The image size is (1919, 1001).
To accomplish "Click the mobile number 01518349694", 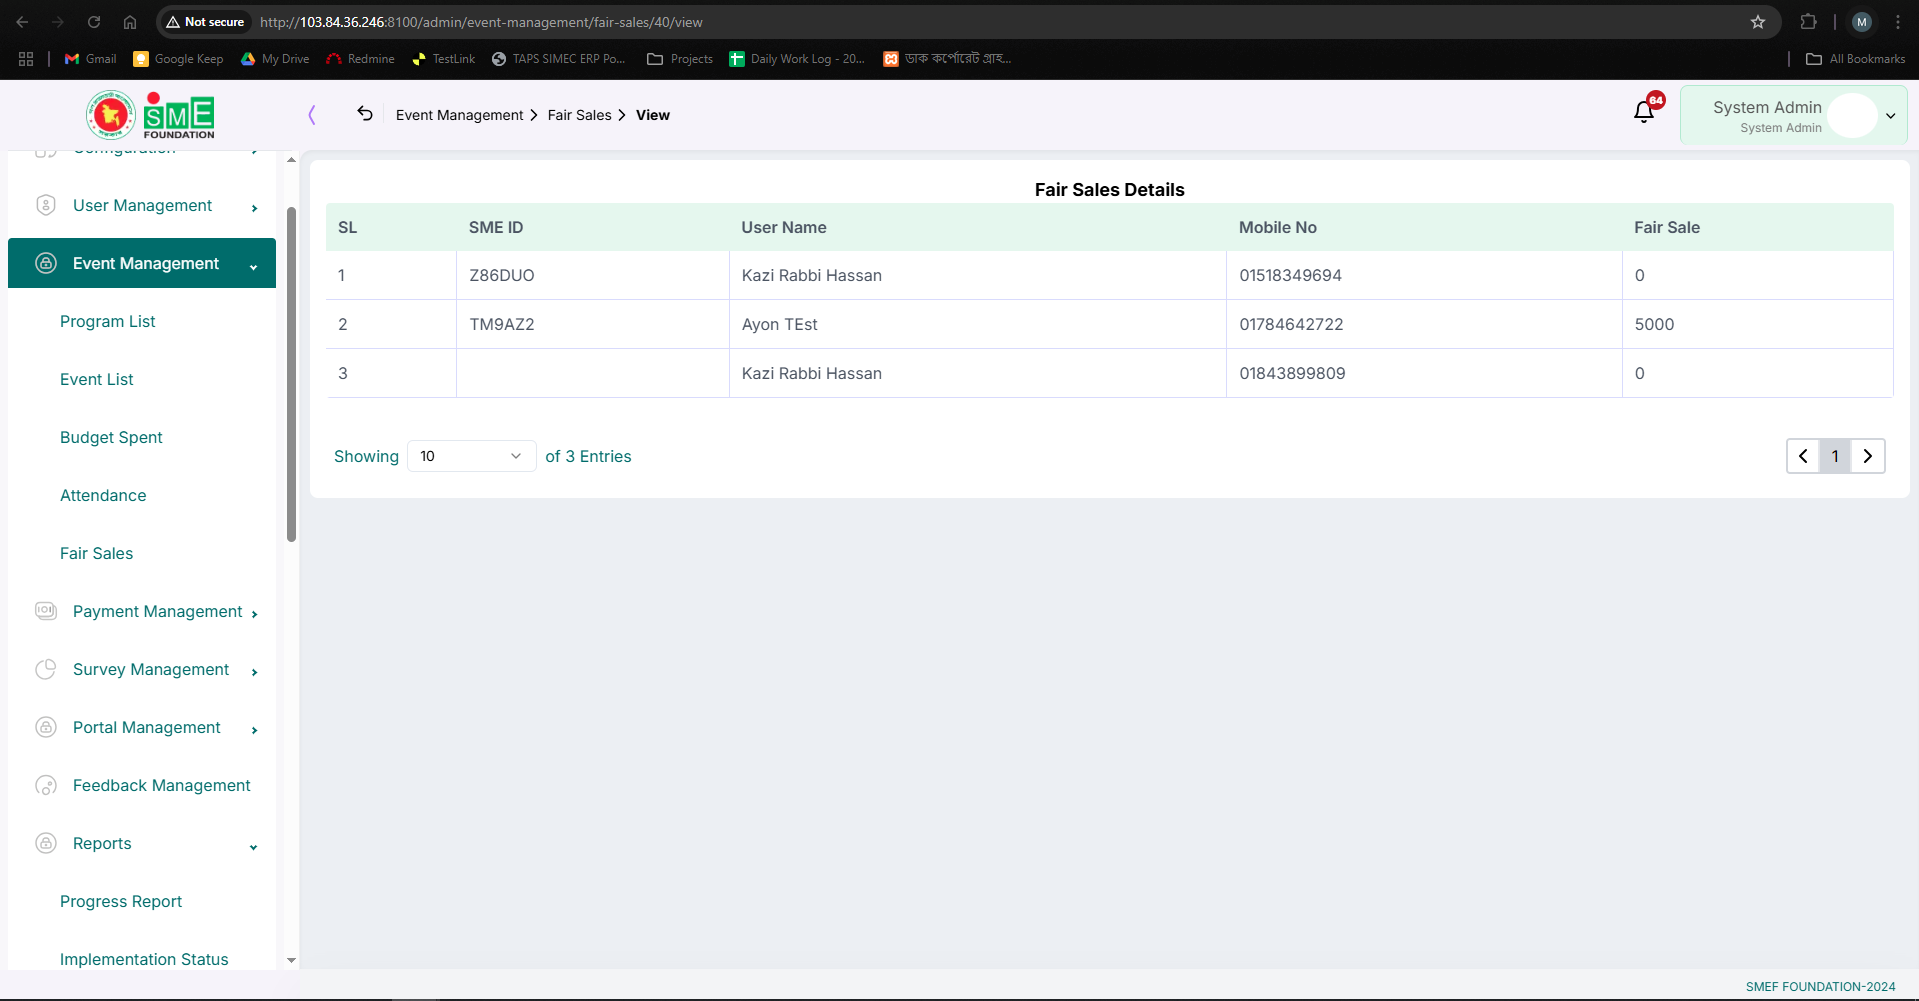I will point(1290,275).
